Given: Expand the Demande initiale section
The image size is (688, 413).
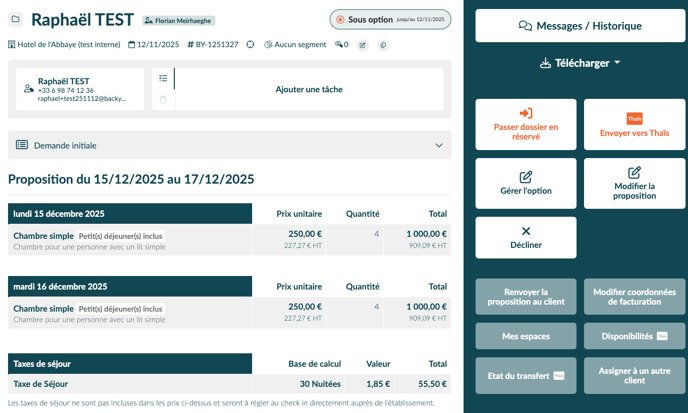Looking at the screenshot, I should pyautogui.click(x=438, y=145).
